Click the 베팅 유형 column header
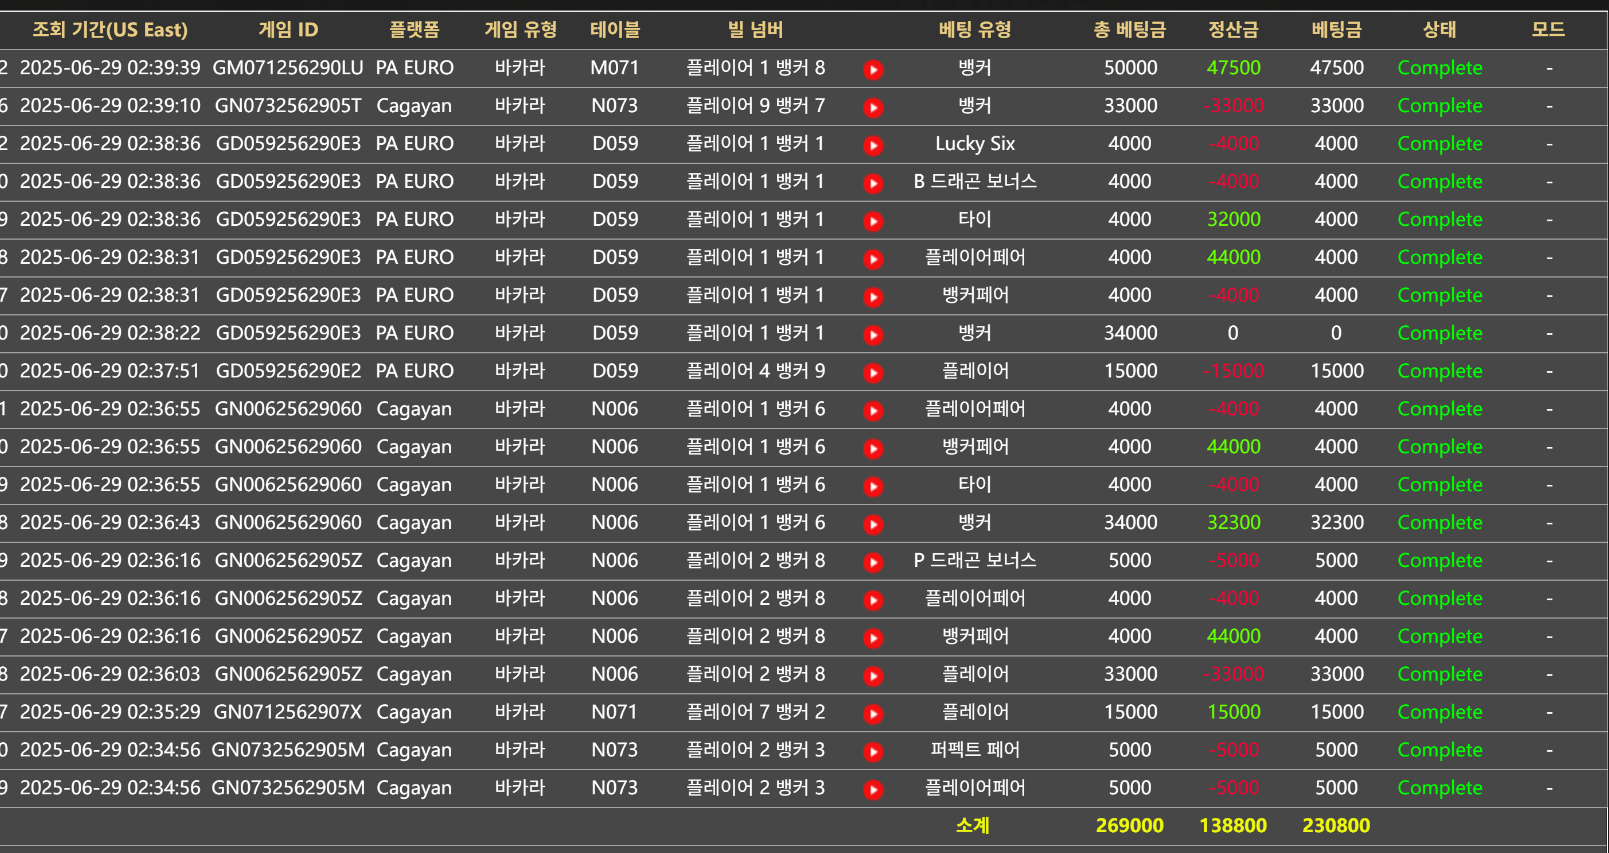This screenshot has width=1609, height=853. (975, 30)
